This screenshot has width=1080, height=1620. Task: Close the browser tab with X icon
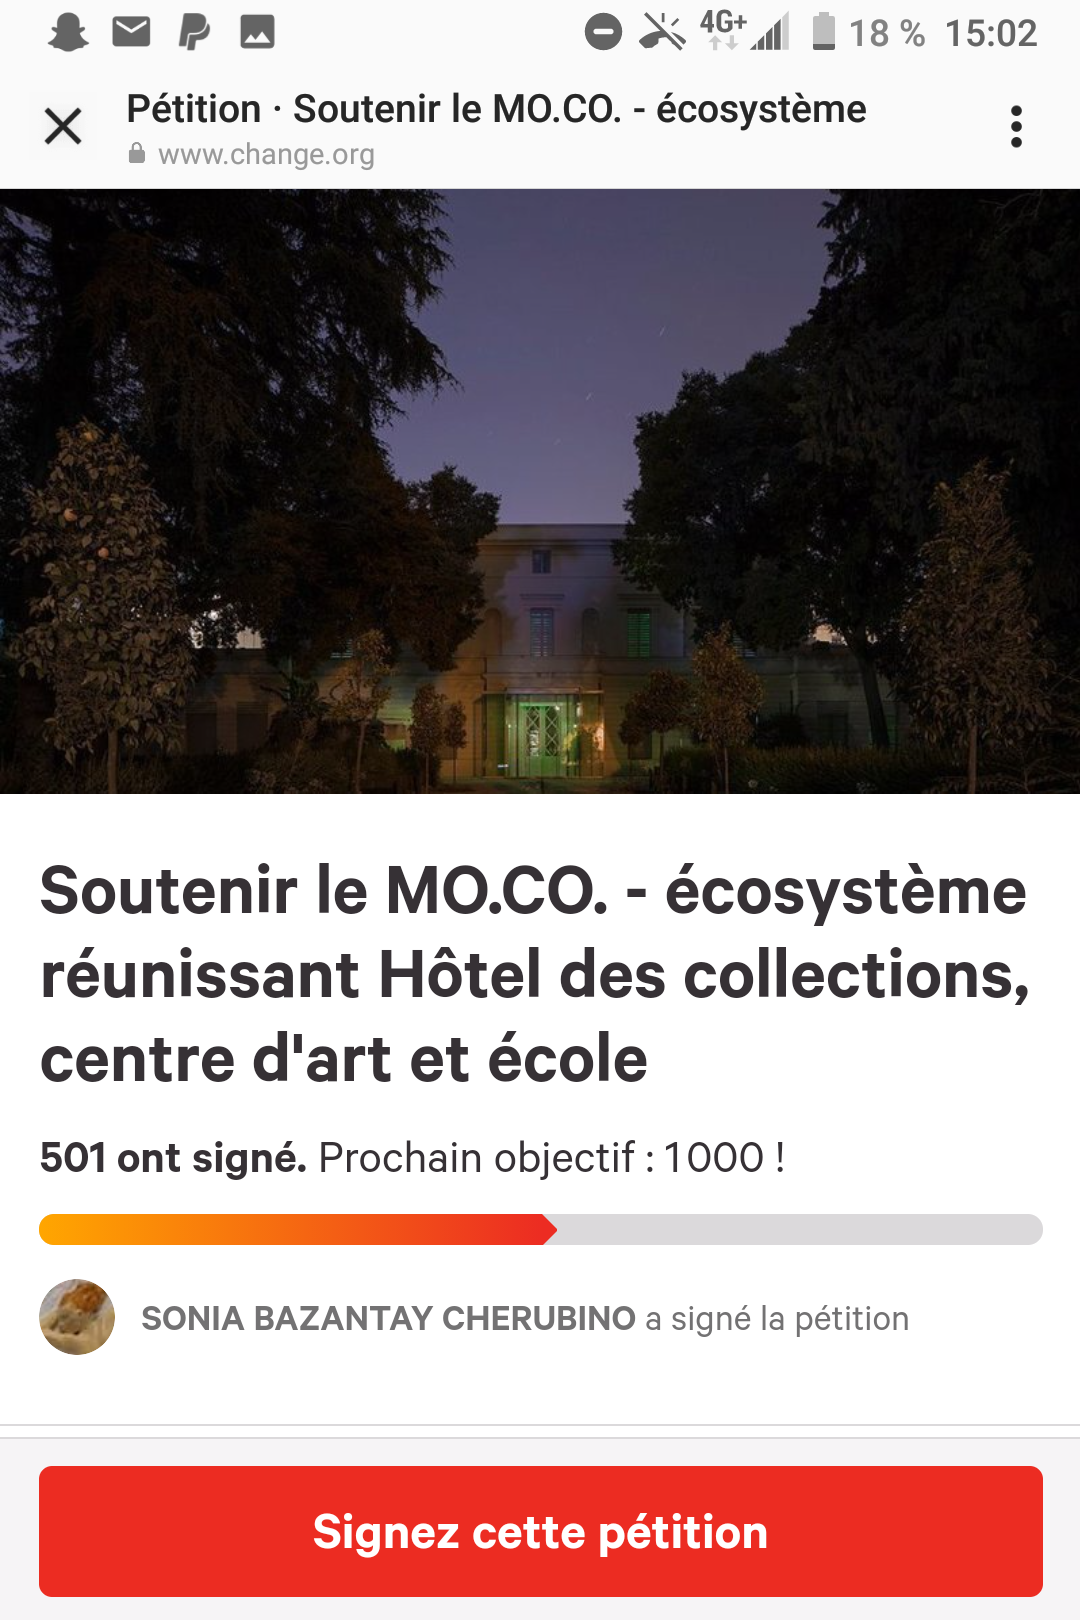[x=63, y=127]
